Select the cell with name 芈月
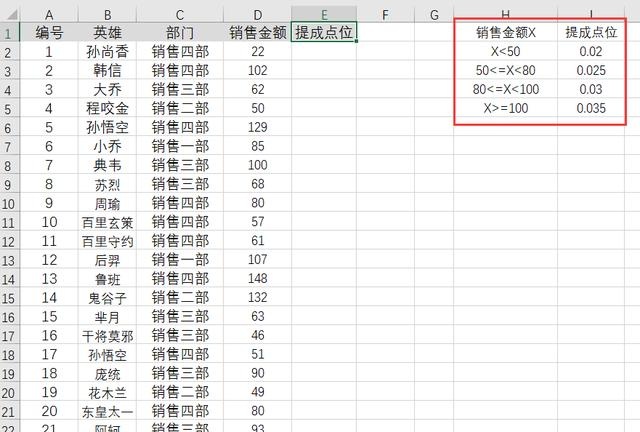Image resolution: width=640 pixels, height=432 pixels. pyautogui.click(x=107, y=316)
